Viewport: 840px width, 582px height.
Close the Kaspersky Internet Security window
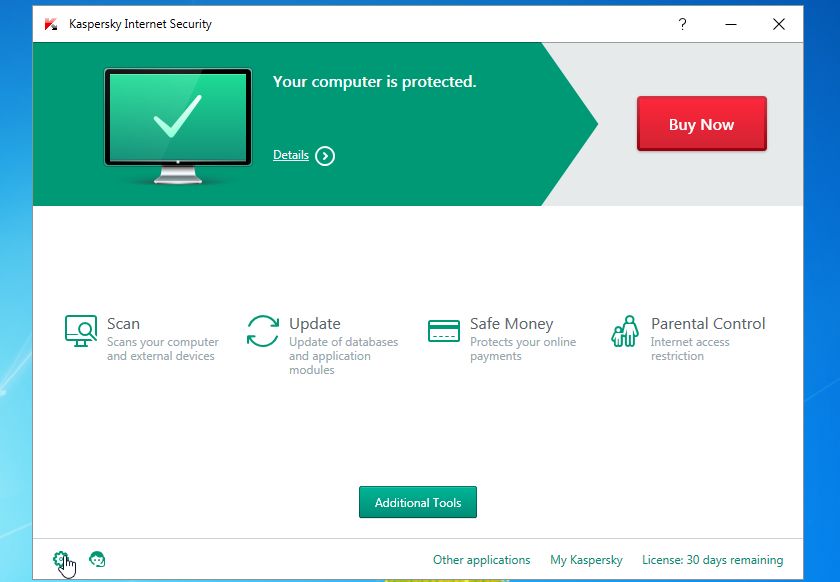(779, 24)
